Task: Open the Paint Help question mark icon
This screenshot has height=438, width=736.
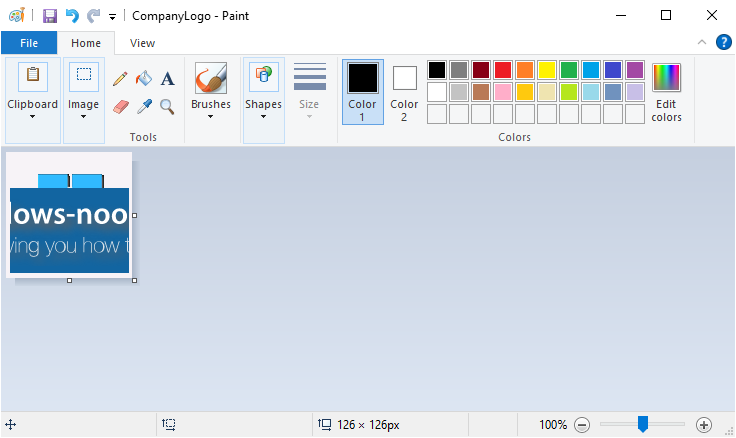Action: [x=724, y=42]
